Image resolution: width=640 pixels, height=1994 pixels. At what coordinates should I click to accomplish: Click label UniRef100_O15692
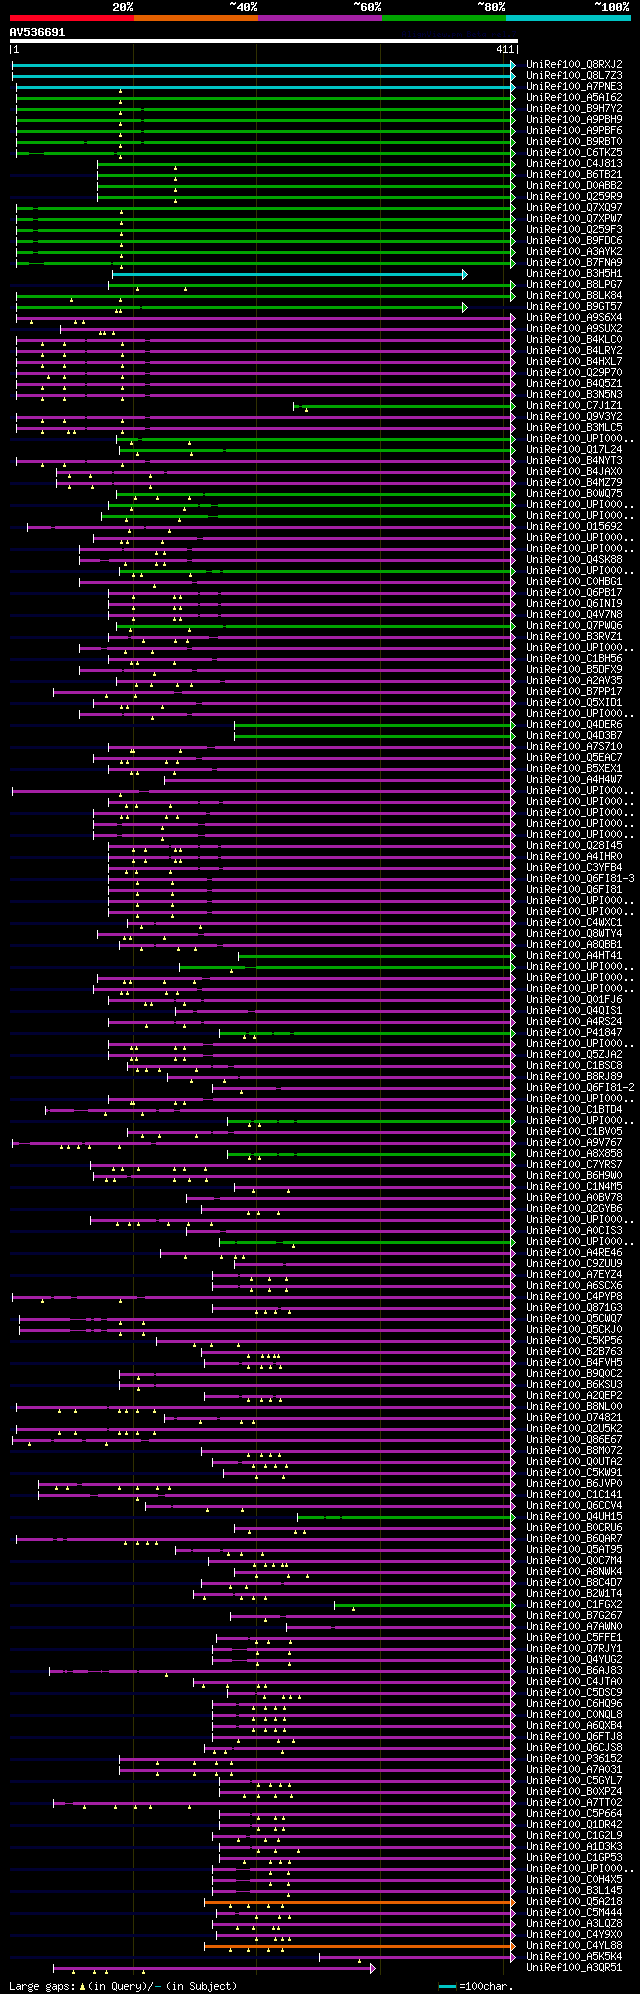tap(574, 527)
